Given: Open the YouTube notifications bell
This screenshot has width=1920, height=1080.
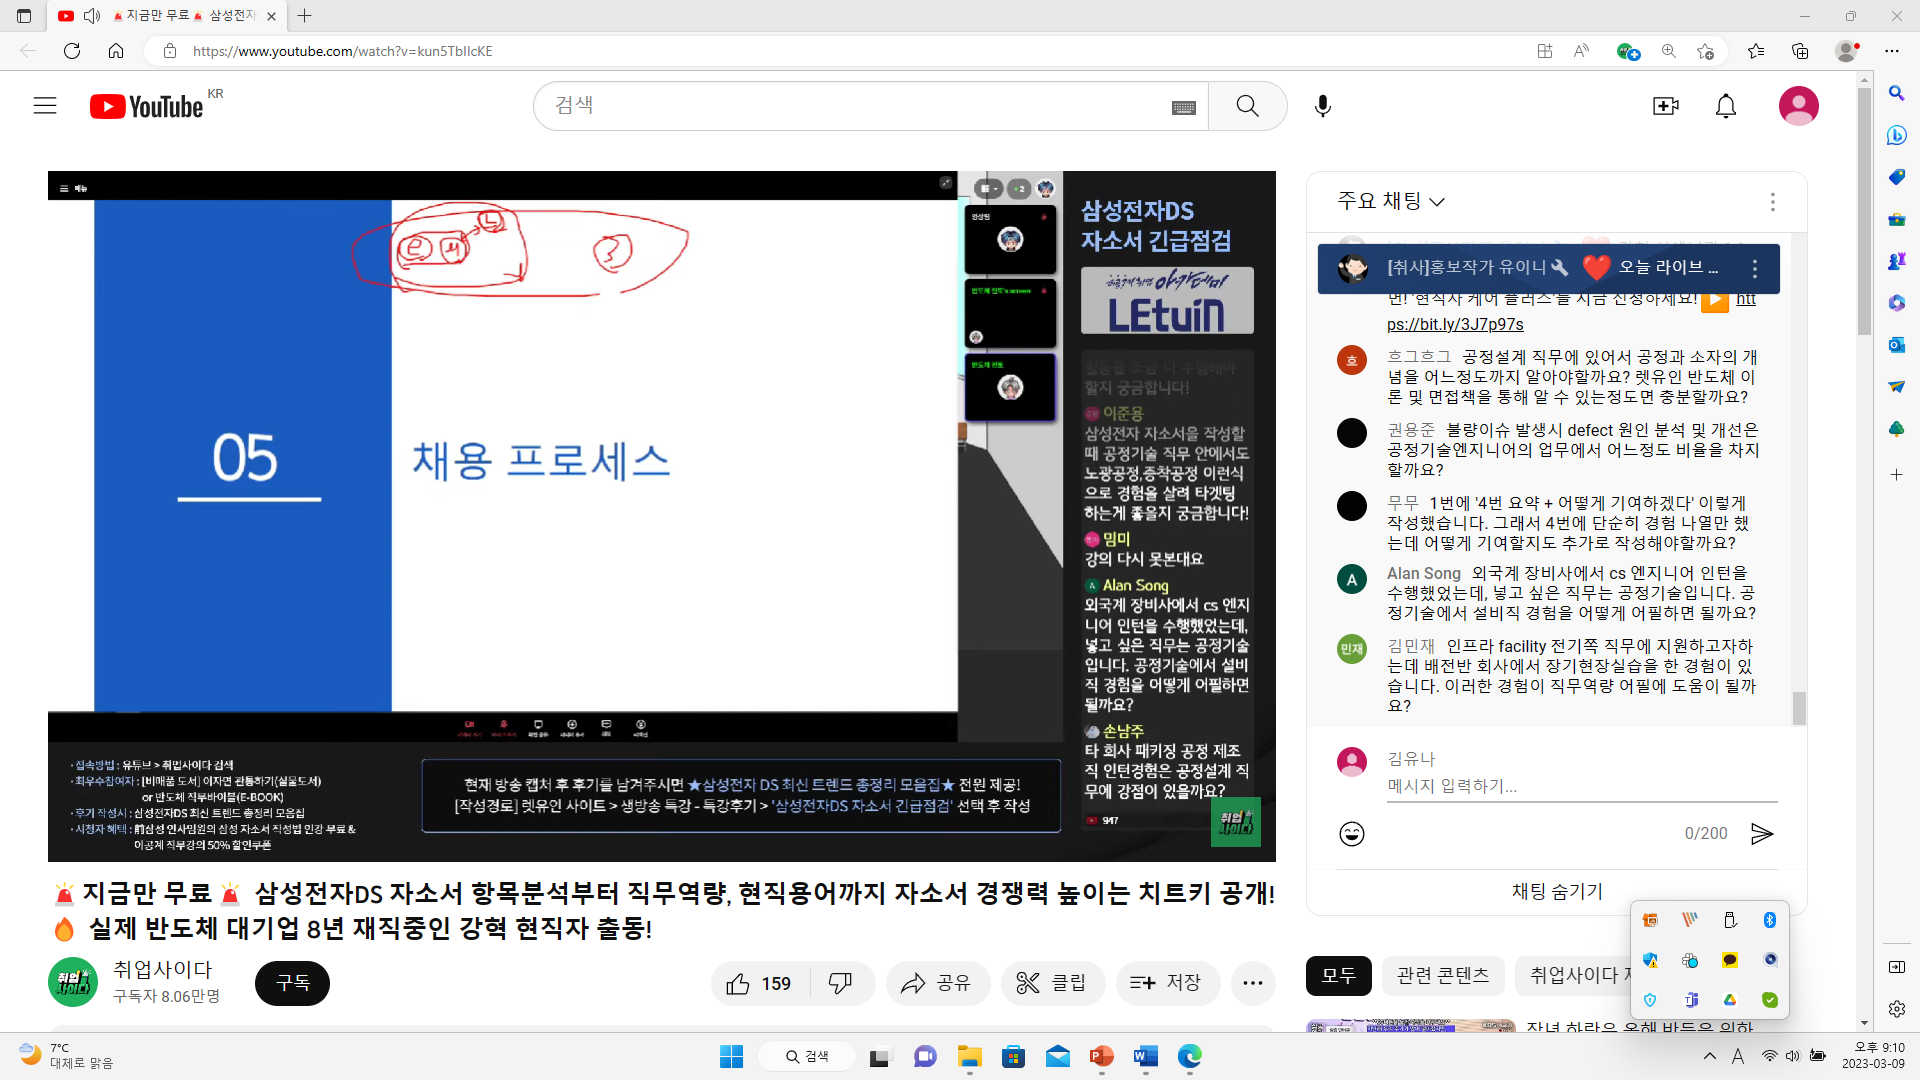Looking at the screenshot, I should pos(1726,106).
